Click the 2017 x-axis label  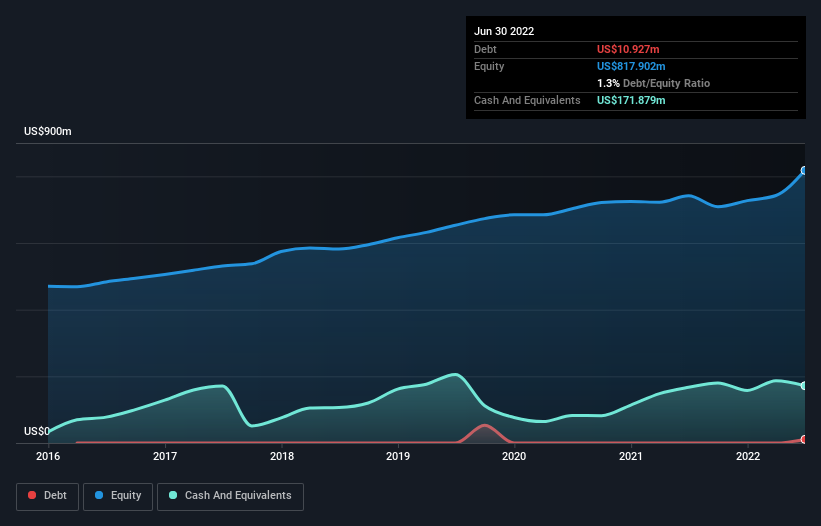pyautogui.click(x=165, y=456)
